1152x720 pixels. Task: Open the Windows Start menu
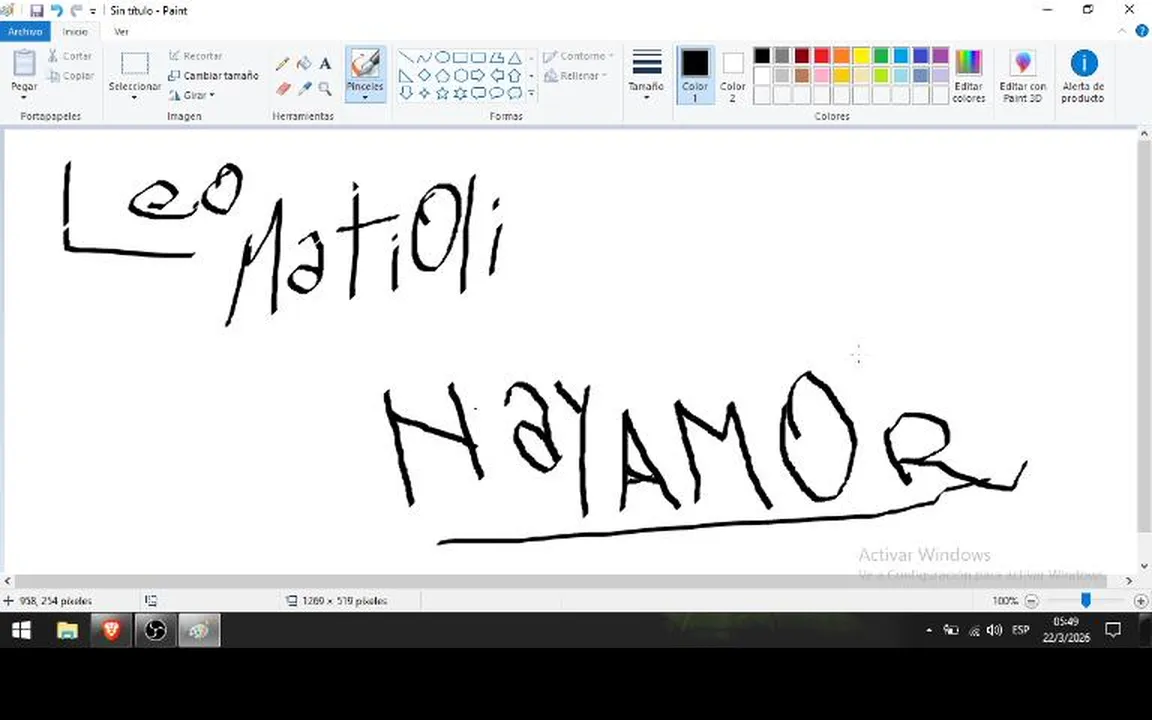(x=21, y=630)
